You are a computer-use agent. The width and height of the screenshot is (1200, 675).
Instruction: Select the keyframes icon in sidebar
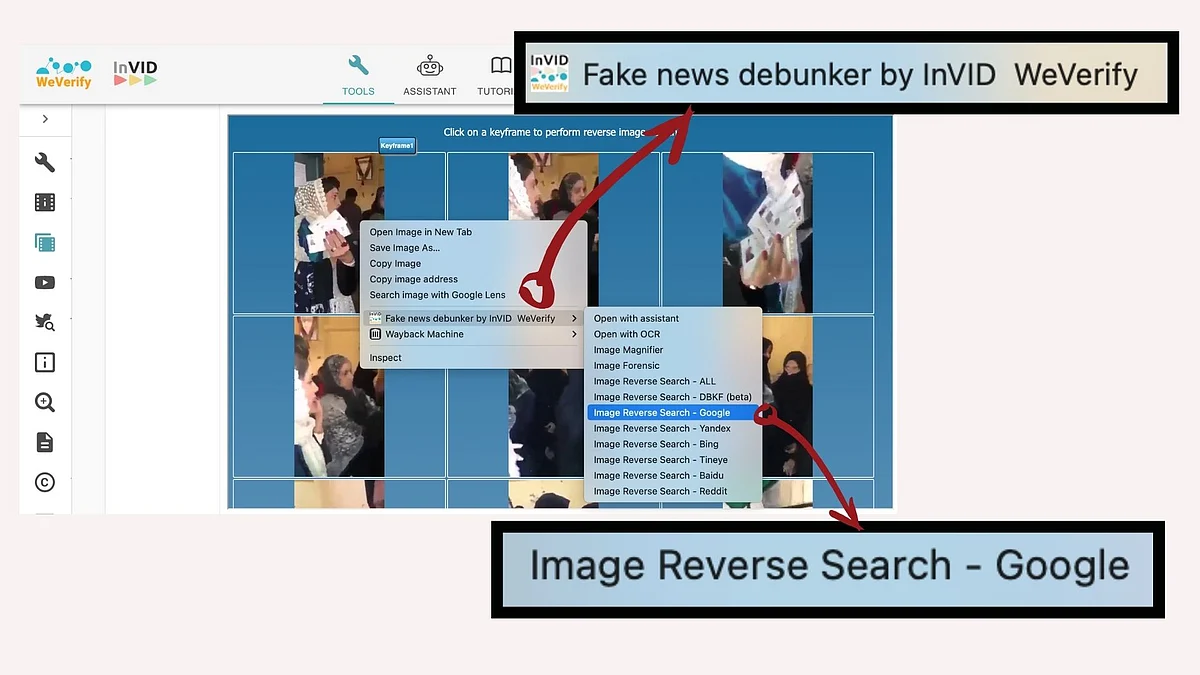[44, 242]
